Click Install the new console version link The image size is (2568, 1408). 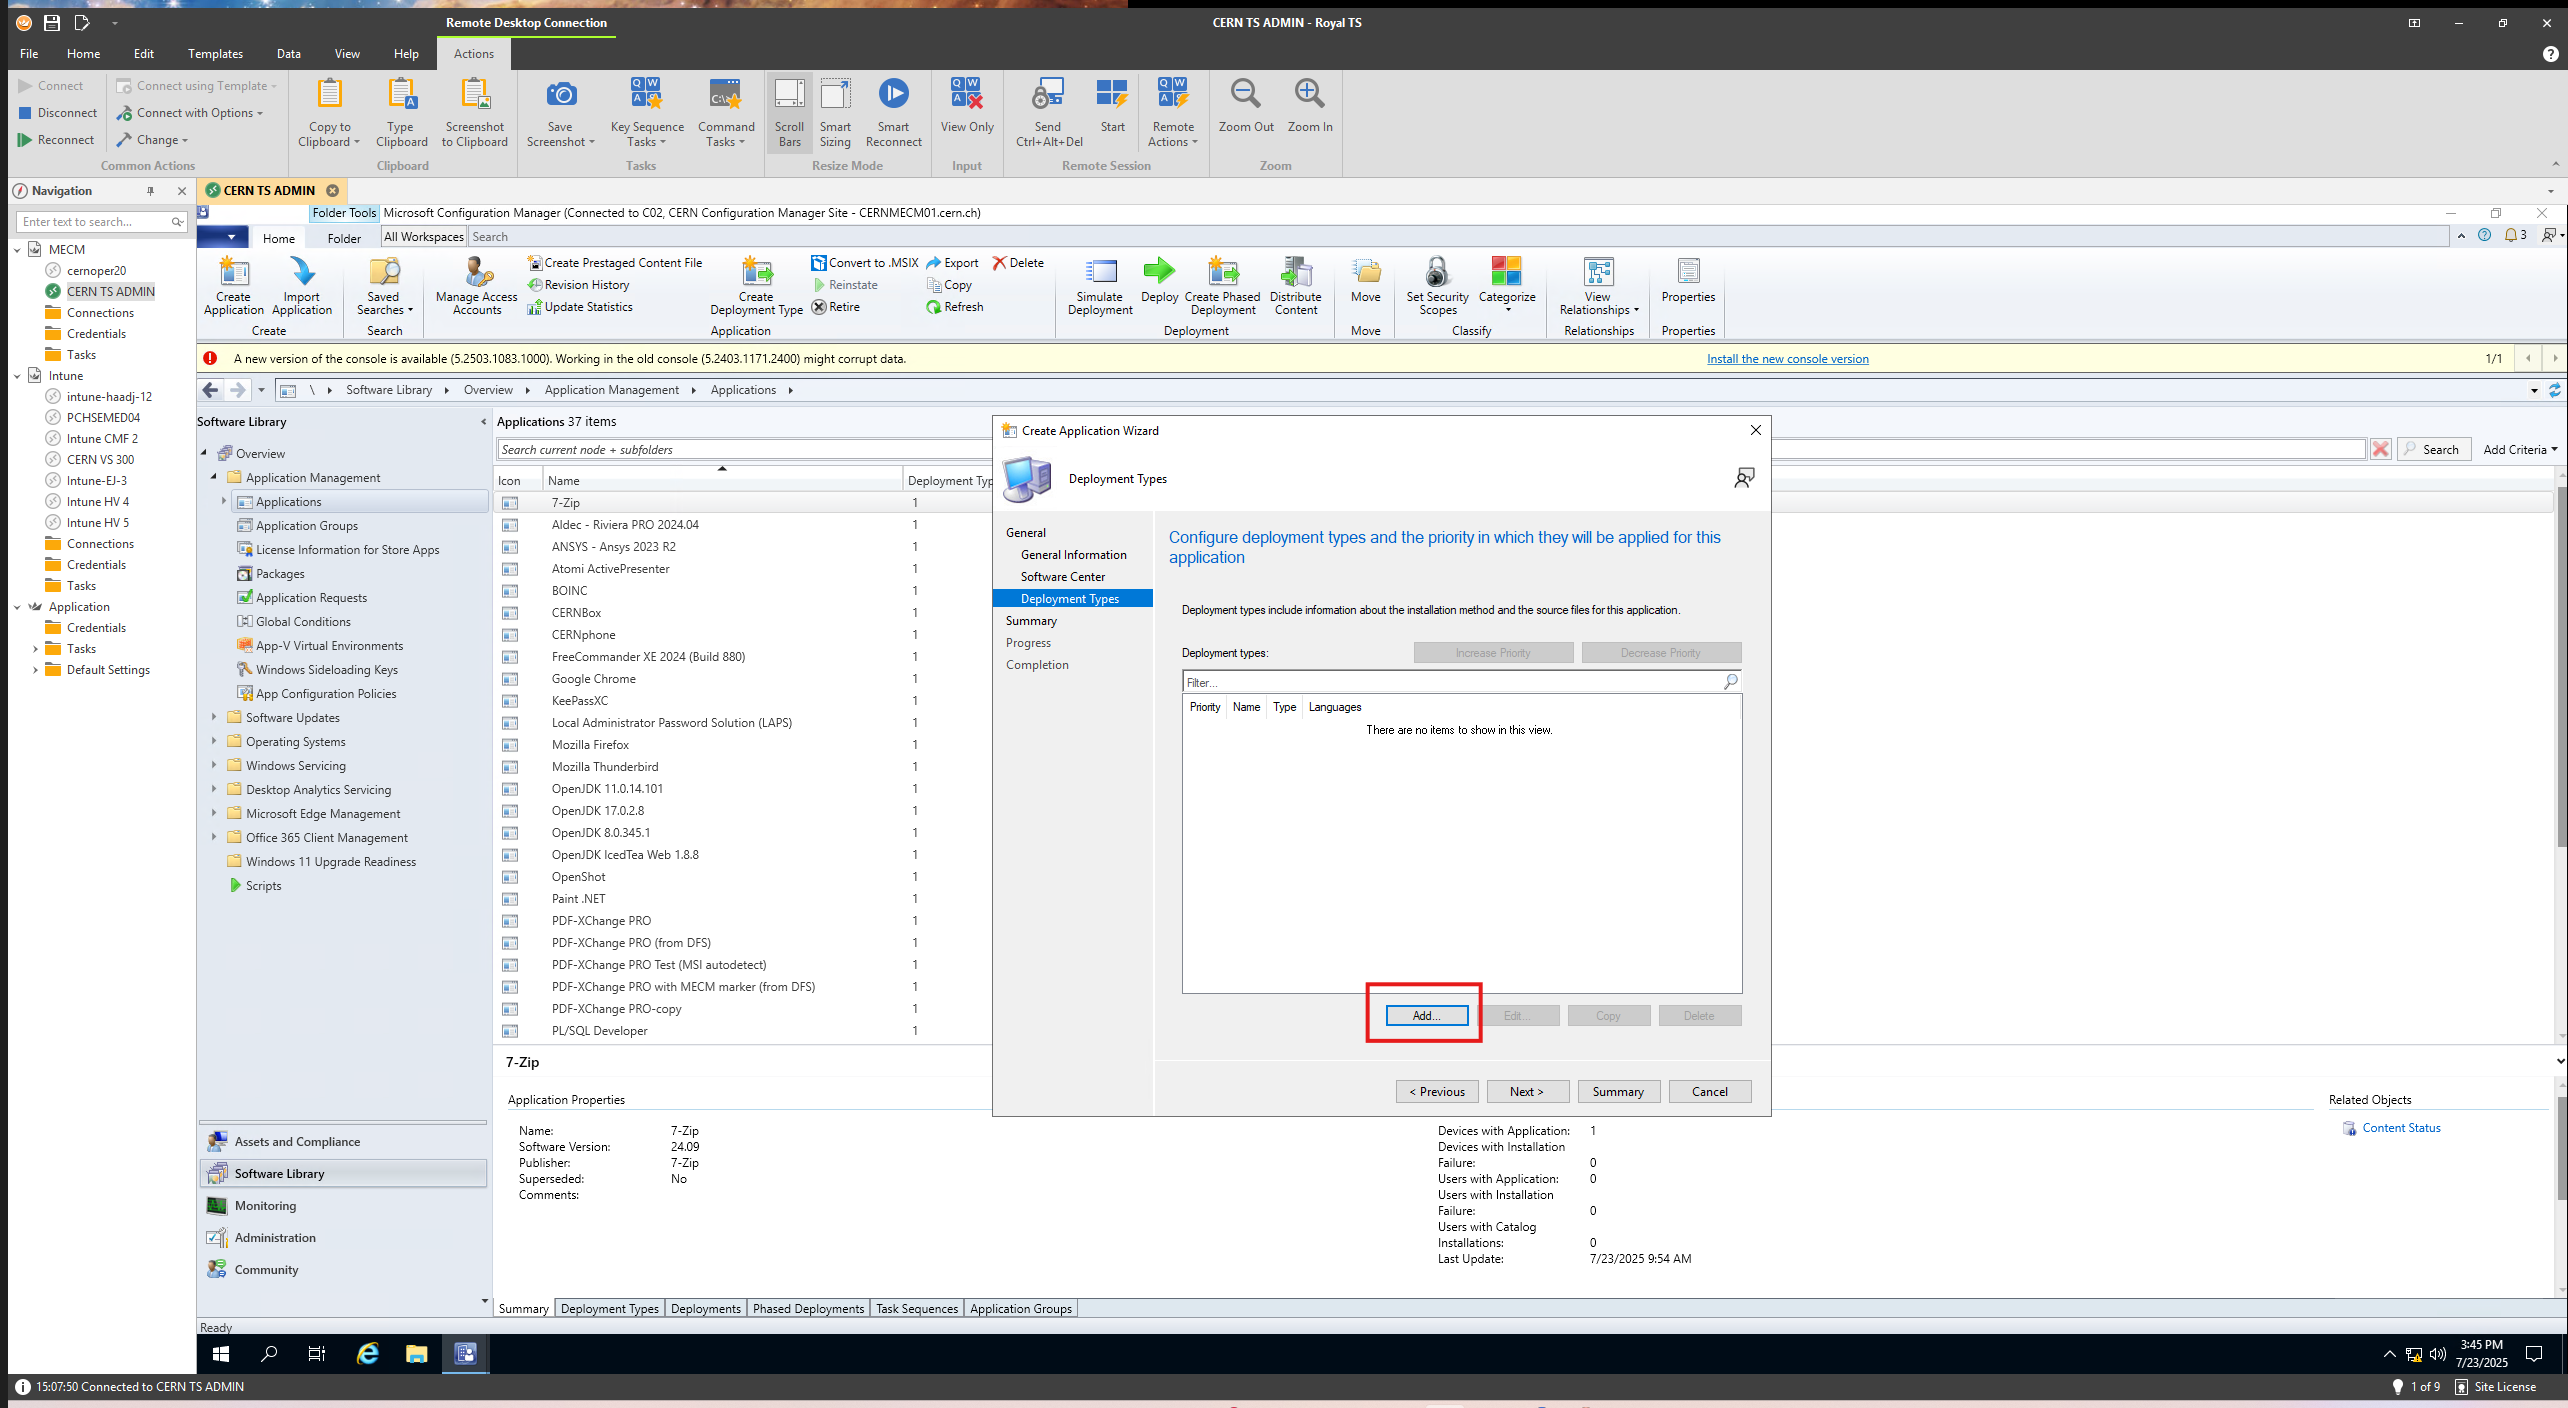point(1788,359)
